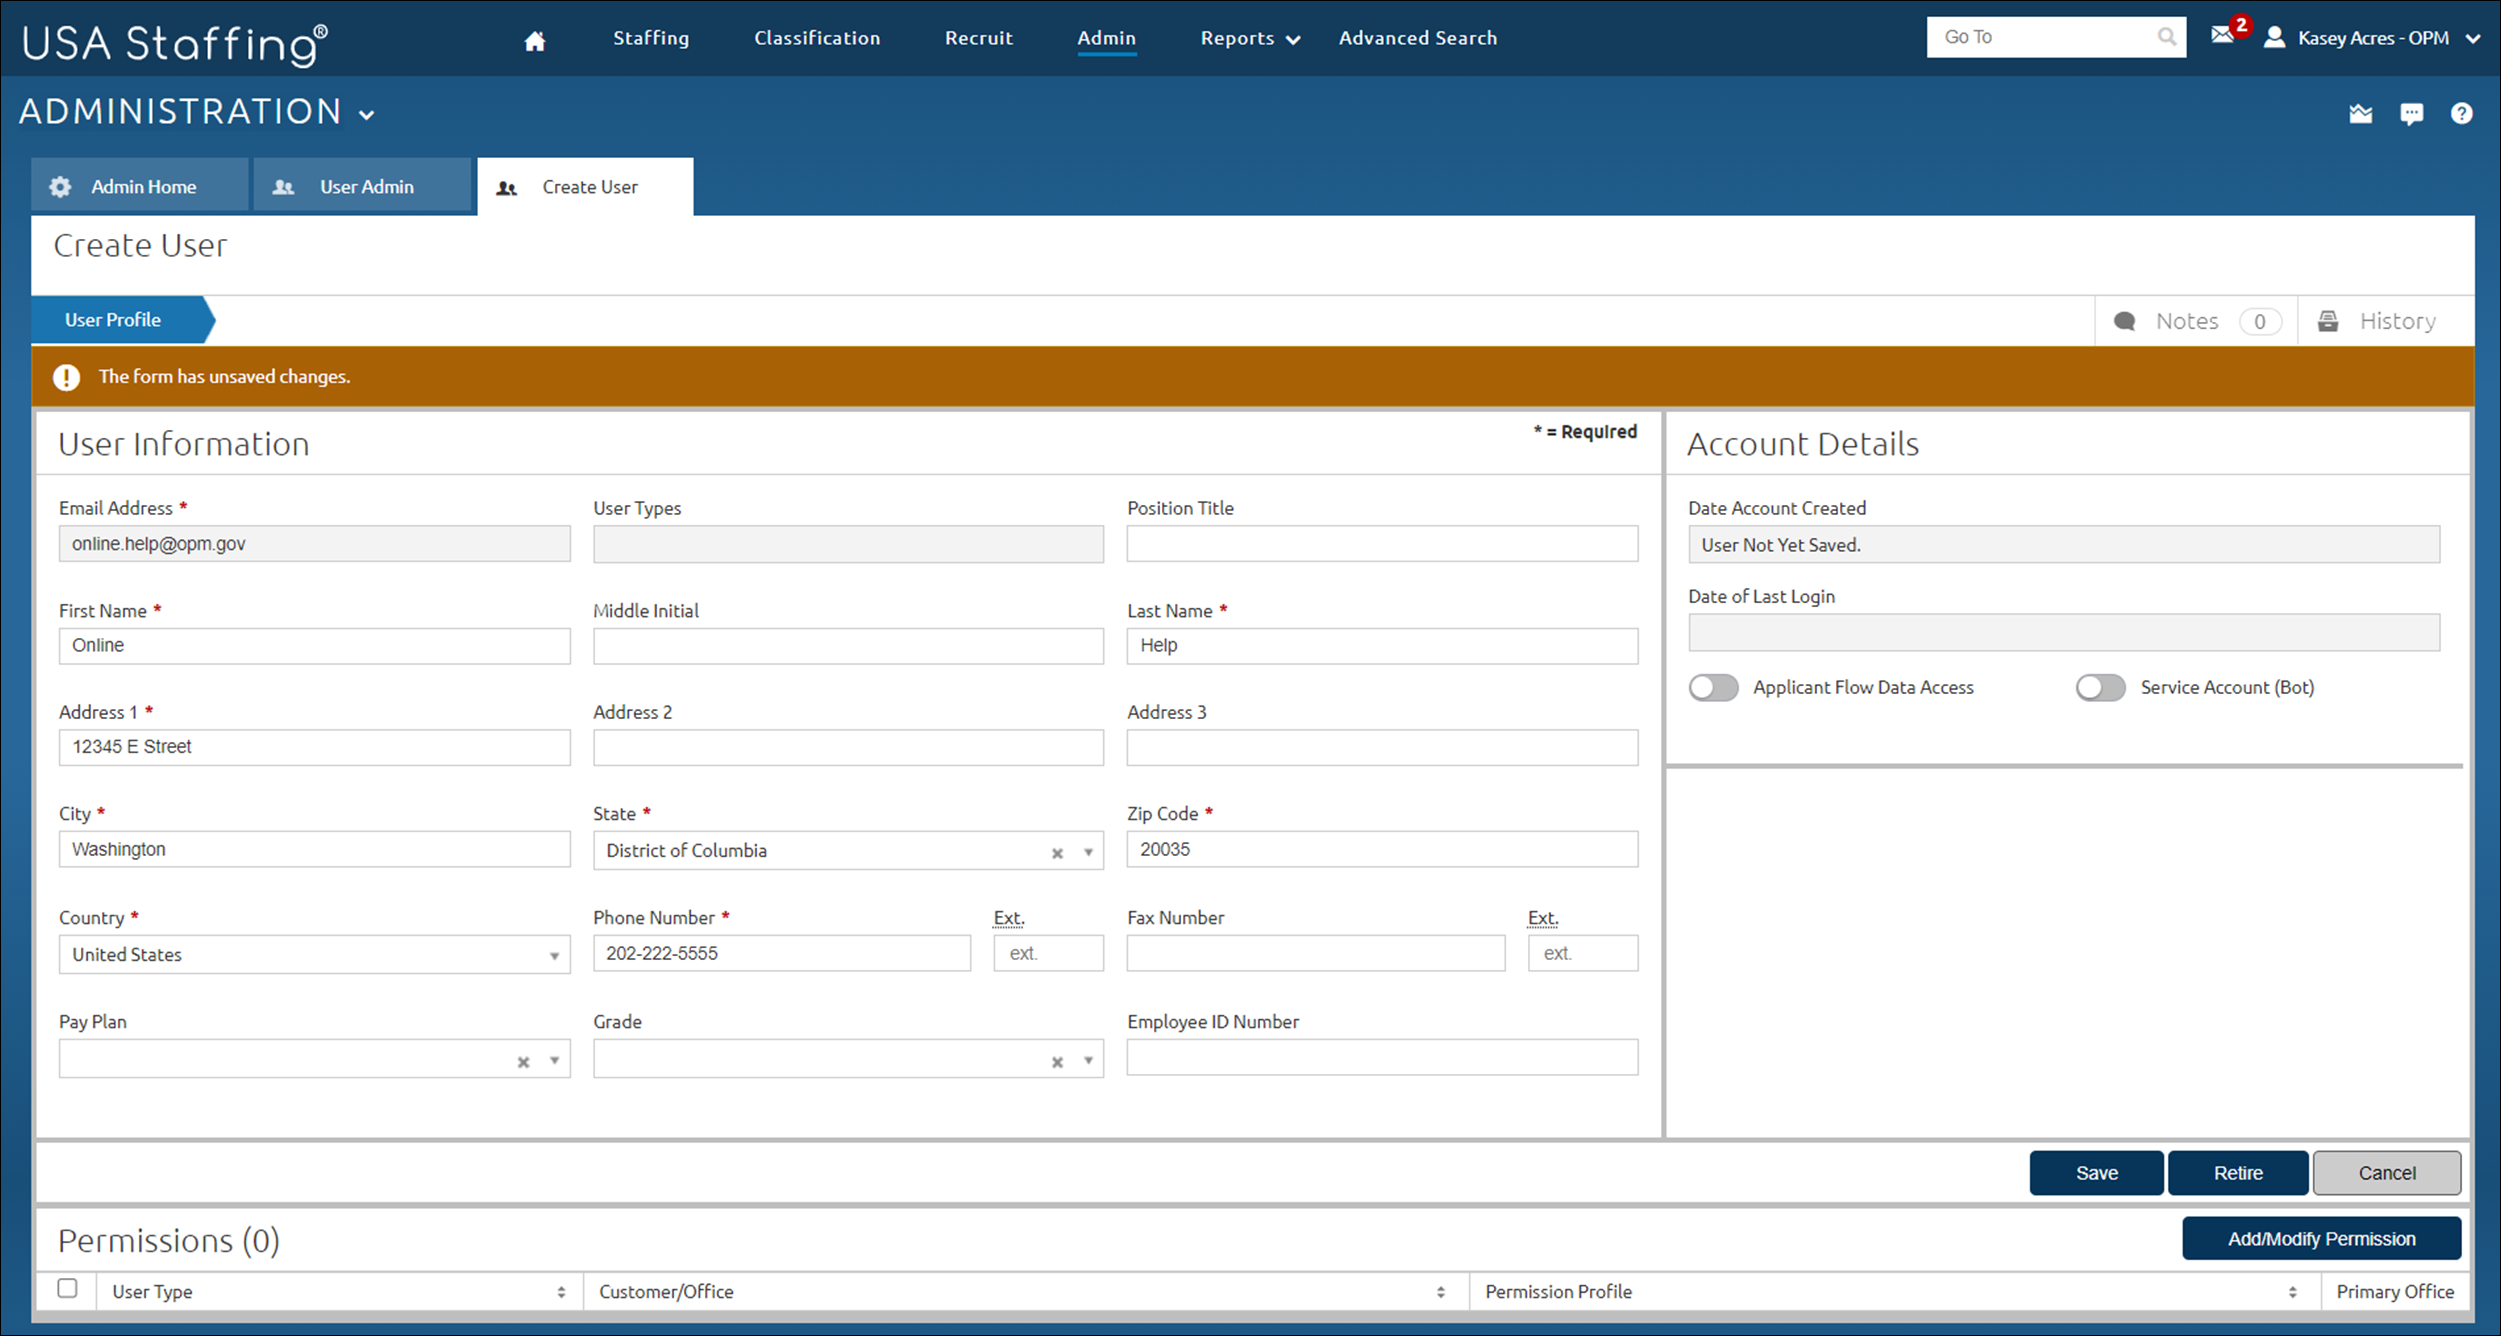This screenshot has width=2501, height=1336.
Task: Enable Applicant Flow Data Access
Action: 1713,687
